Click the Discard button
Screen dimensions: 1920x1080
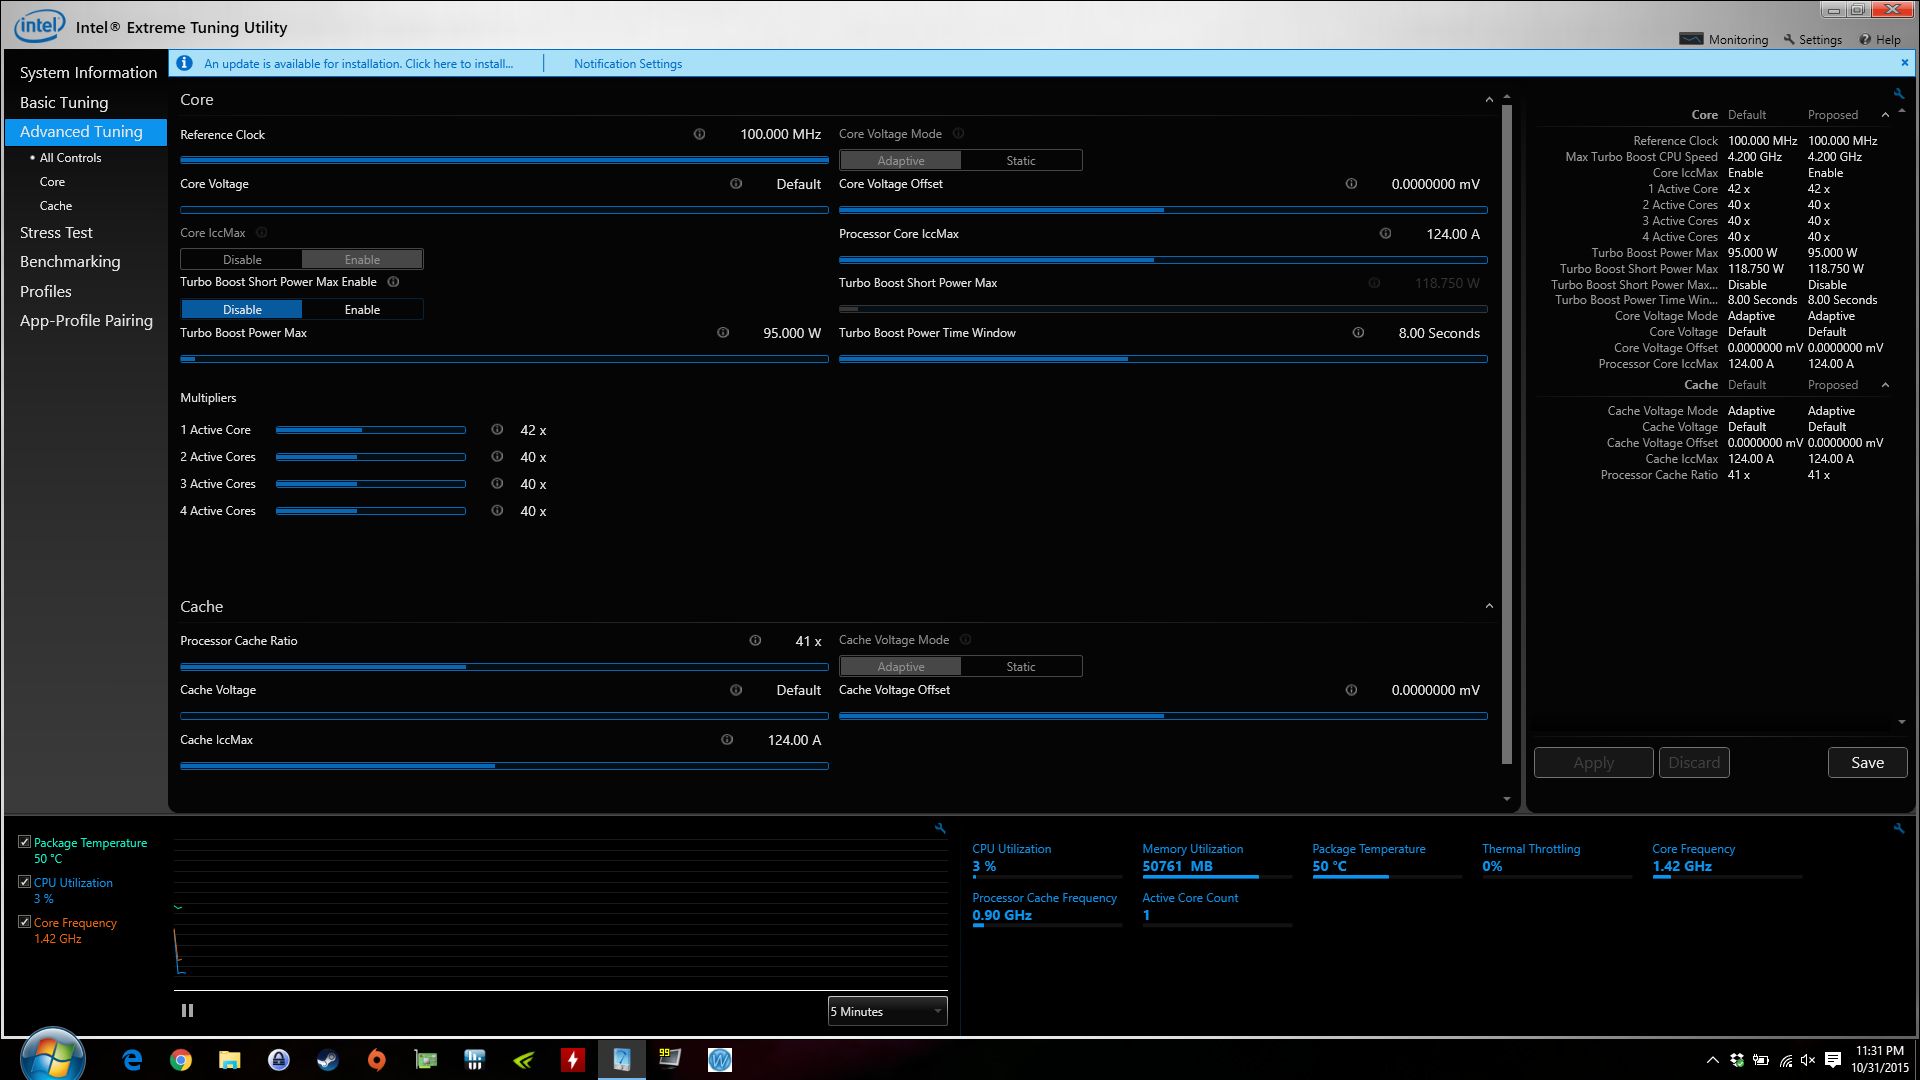pyautogui.click(x=1694, y=763)
